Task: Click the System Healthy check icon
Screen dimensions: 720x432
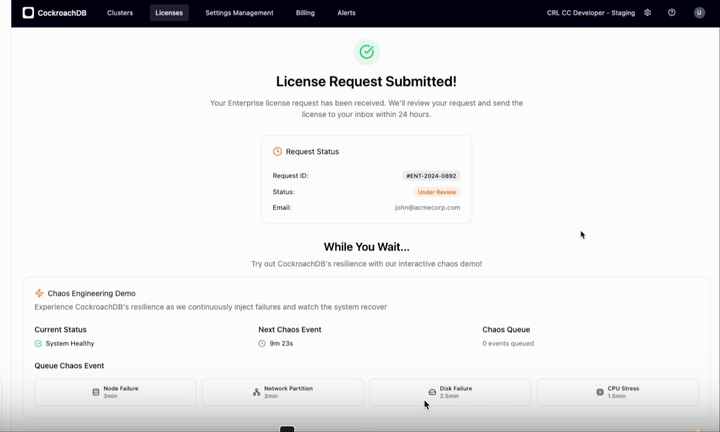Action: (39, 344)
